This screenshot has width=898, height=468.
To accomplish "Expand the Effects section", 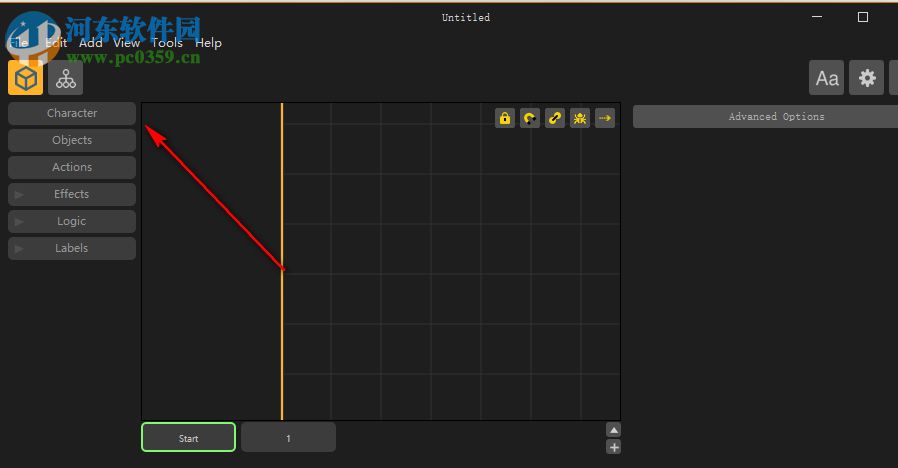I will click(72, 194).
